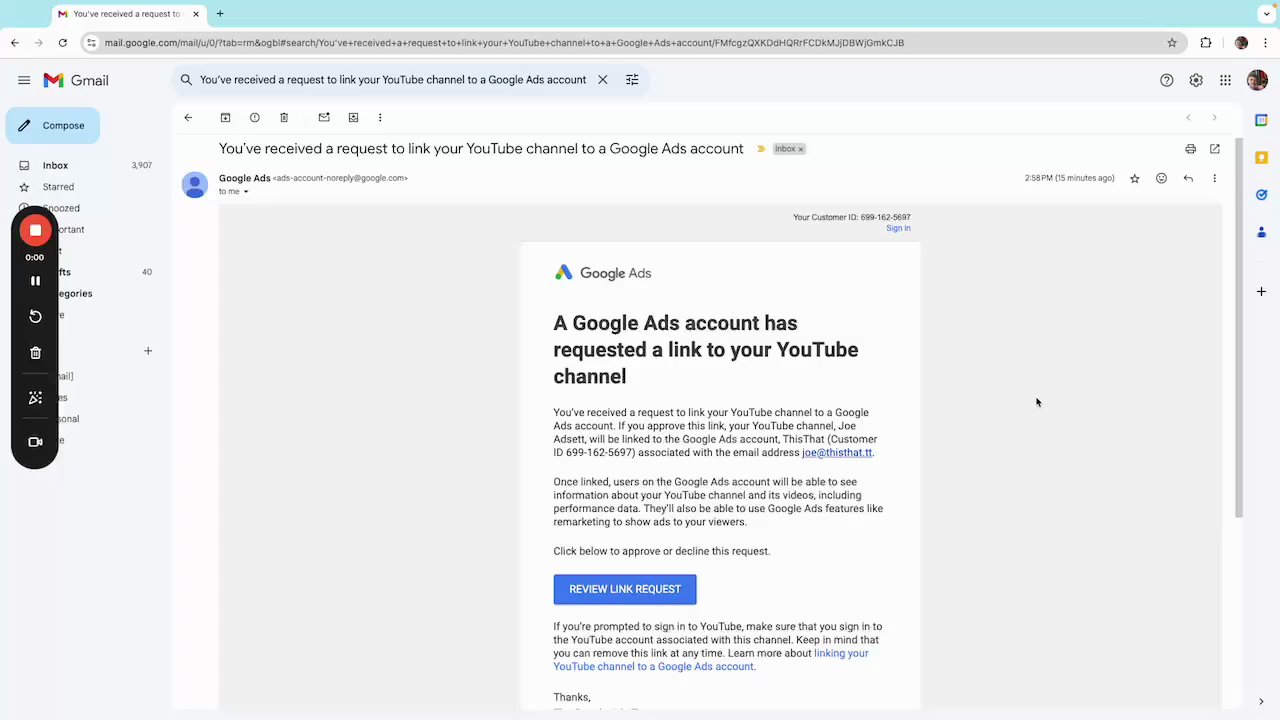The image size is (1280, 720).
Task: Toggle the importance marker beside the subject
Action: (x=761, y=149)
